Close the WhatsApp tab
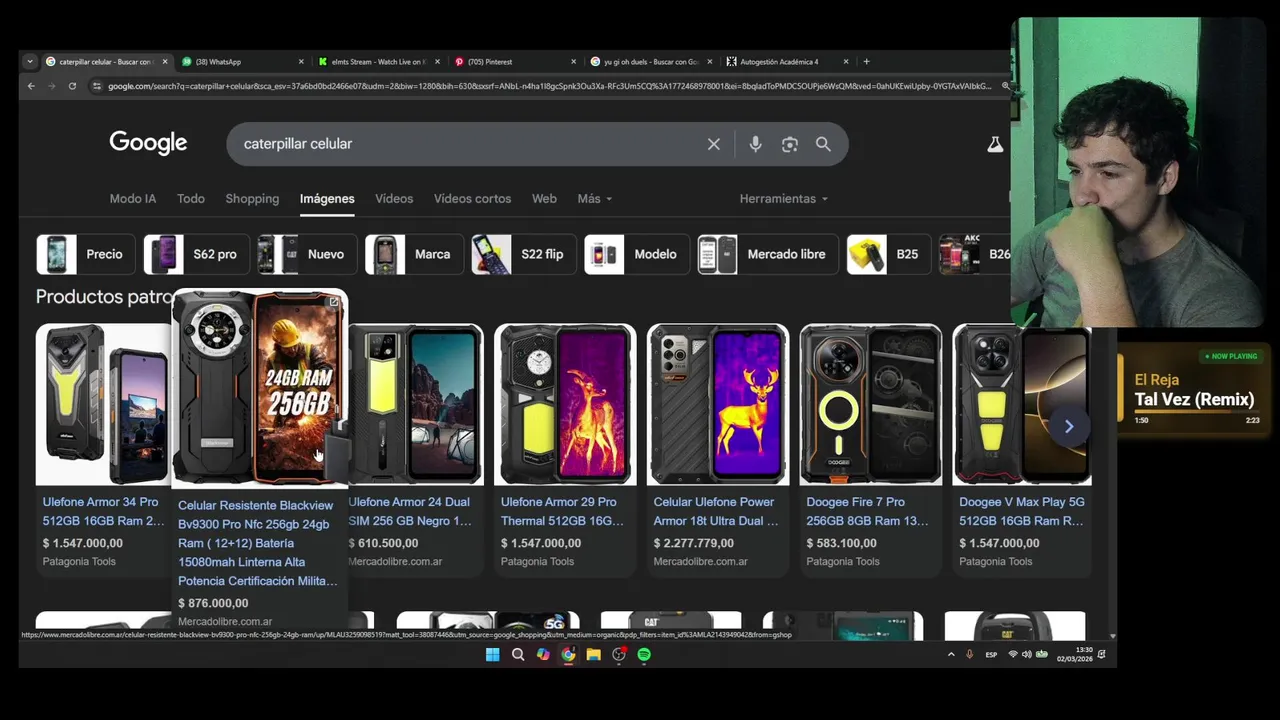This screenshot has width=1280, height=720. tap(301, 62)
